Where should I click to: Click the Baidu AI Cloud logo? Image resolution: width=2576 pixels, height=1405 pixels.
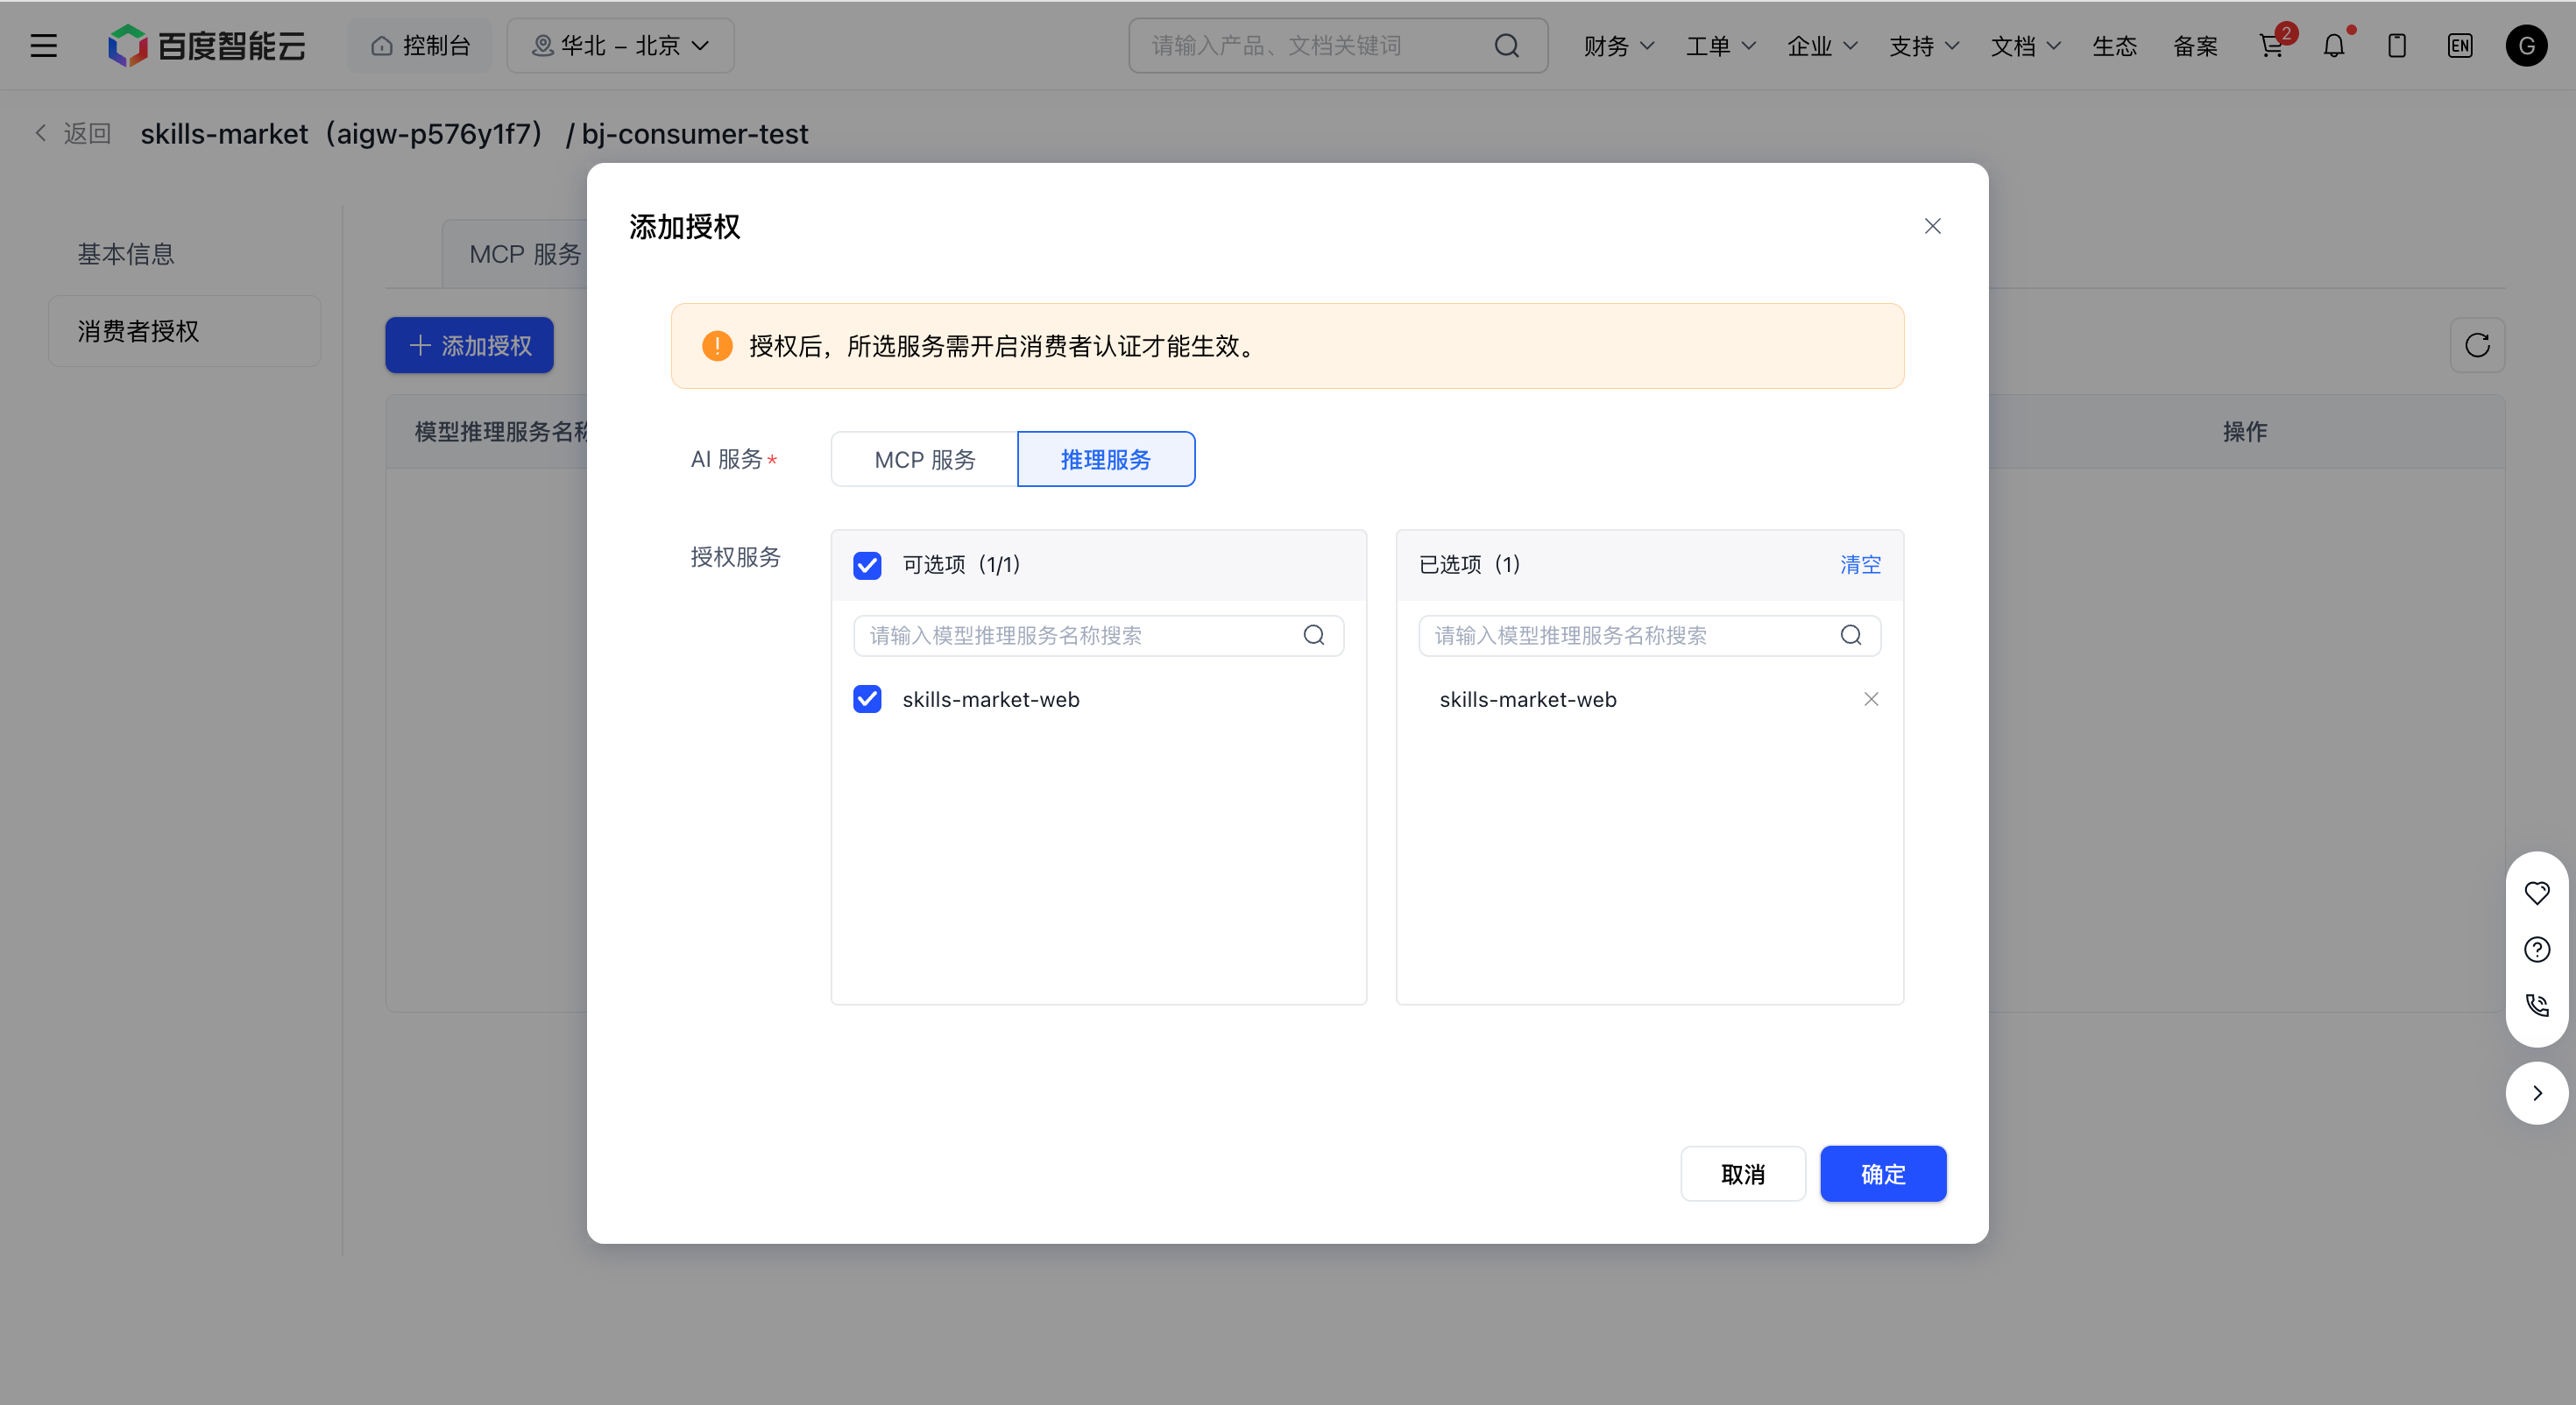(206, 46)
